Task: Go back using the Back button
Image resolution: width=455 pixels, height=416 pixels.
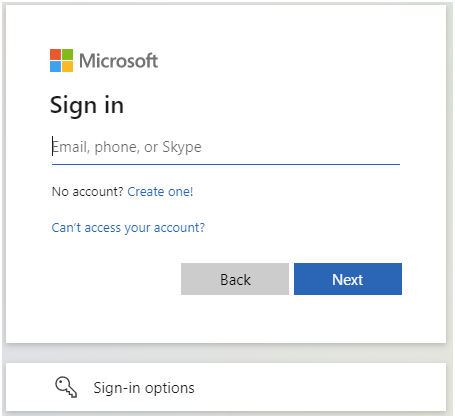Action: click(235, 279)
